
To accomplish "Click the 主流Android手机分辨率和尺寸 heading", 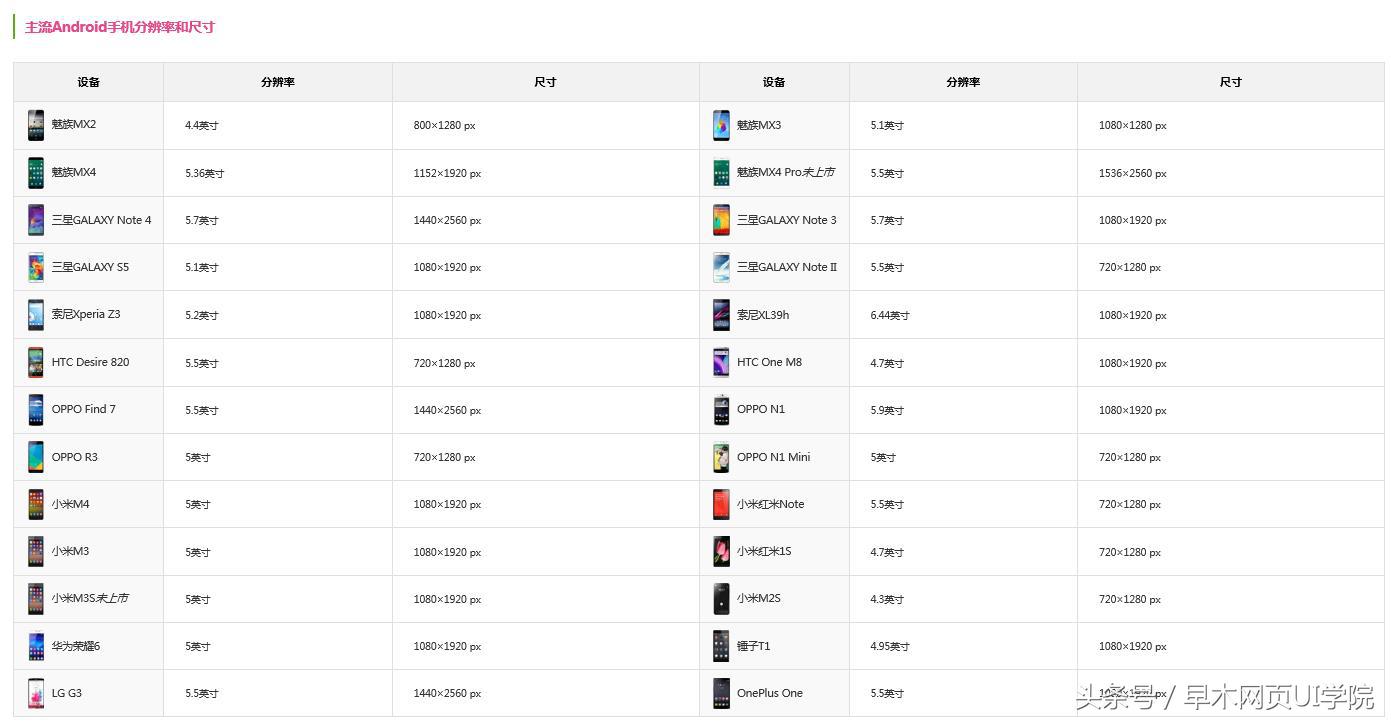I will pyautogui.click(x=120, y=27).
